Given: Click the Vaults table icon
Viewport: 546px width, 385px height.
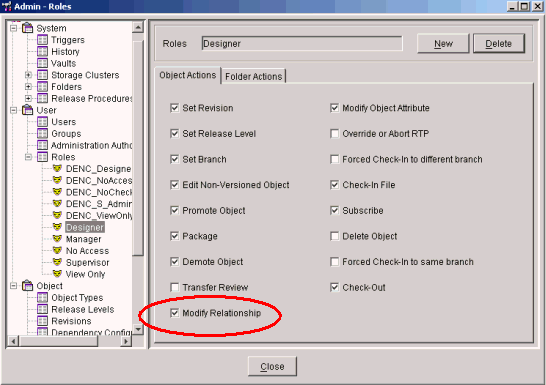Looking at the screenshot, I should tap(42, 63).
